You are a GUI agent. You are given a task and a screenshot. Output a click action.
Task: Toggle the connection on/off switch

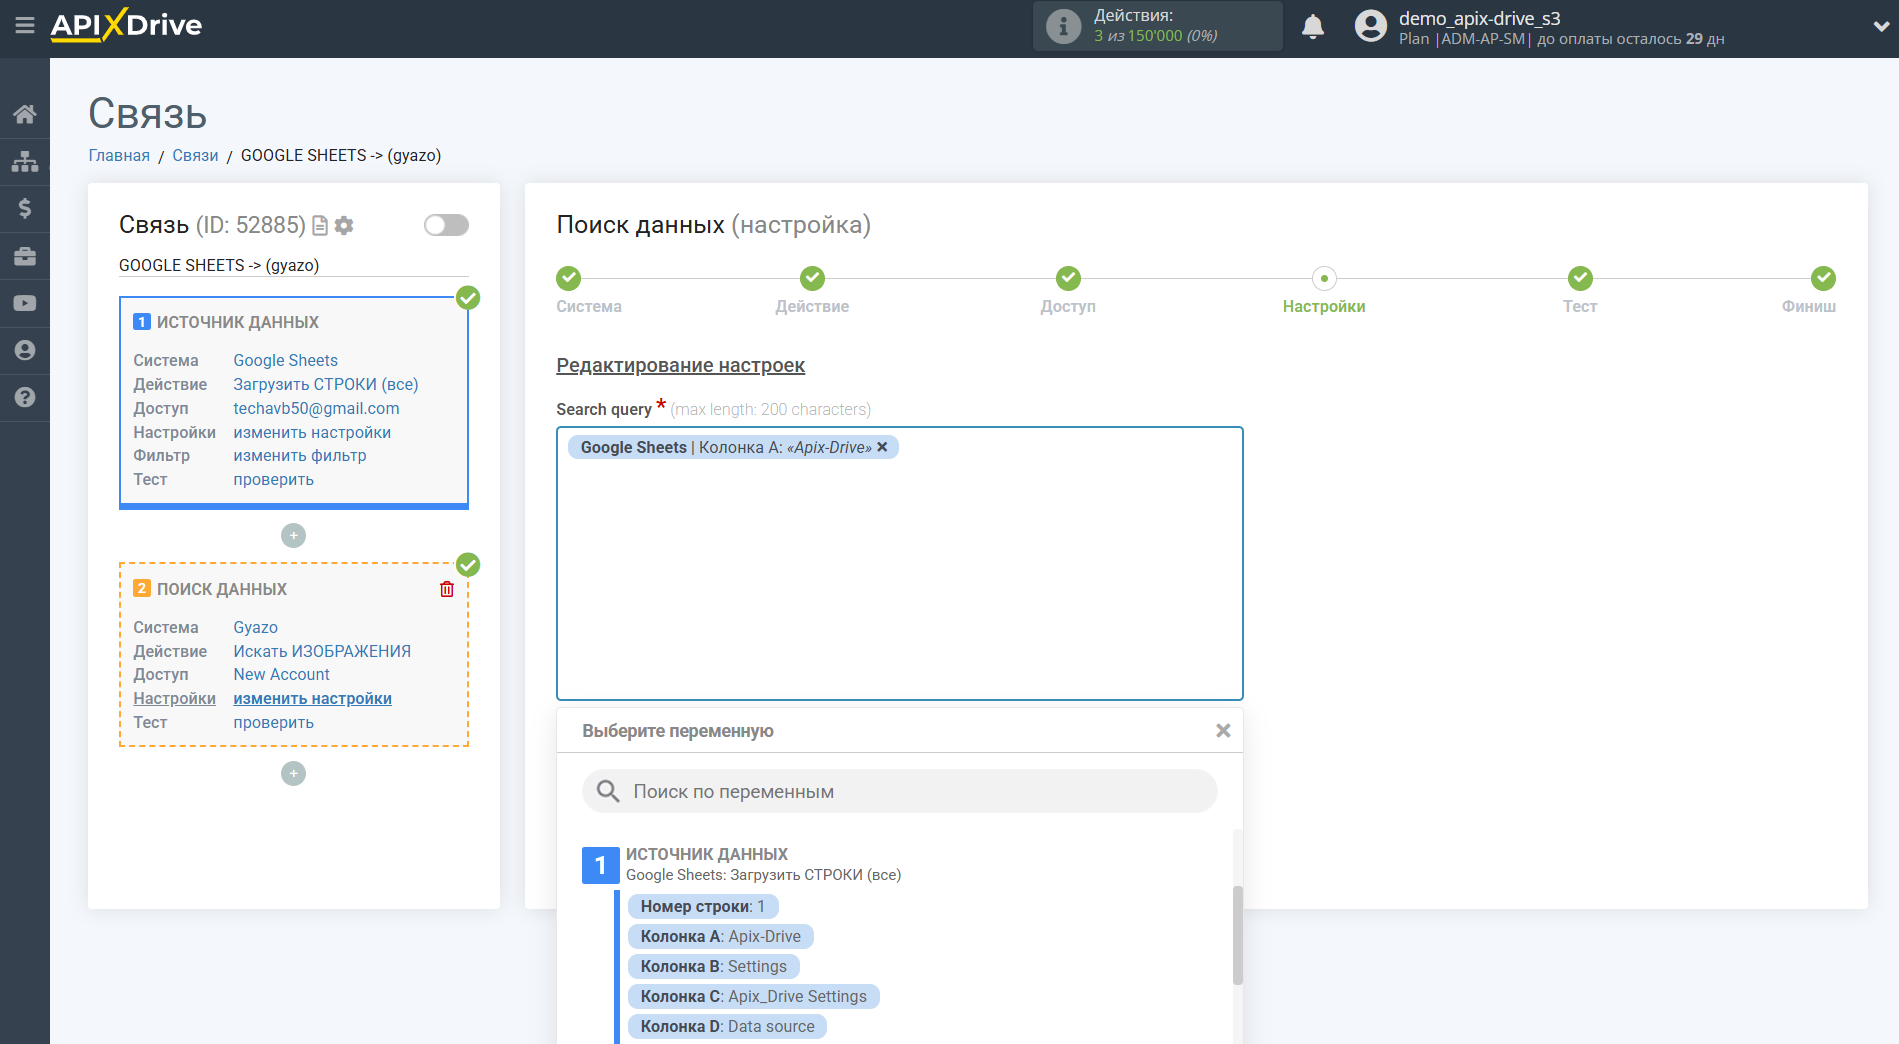coord(446,225)
